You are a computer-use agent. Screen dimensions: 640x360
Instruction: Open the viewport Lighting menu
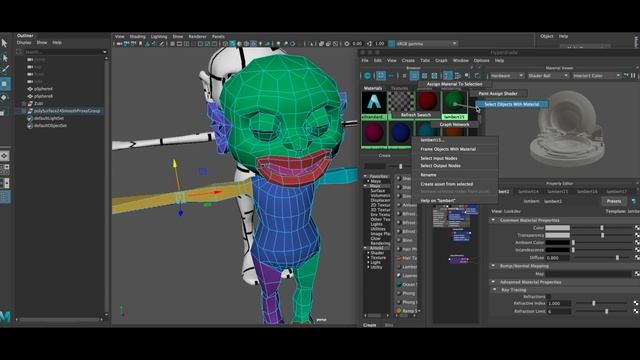[x=159, y=37]
